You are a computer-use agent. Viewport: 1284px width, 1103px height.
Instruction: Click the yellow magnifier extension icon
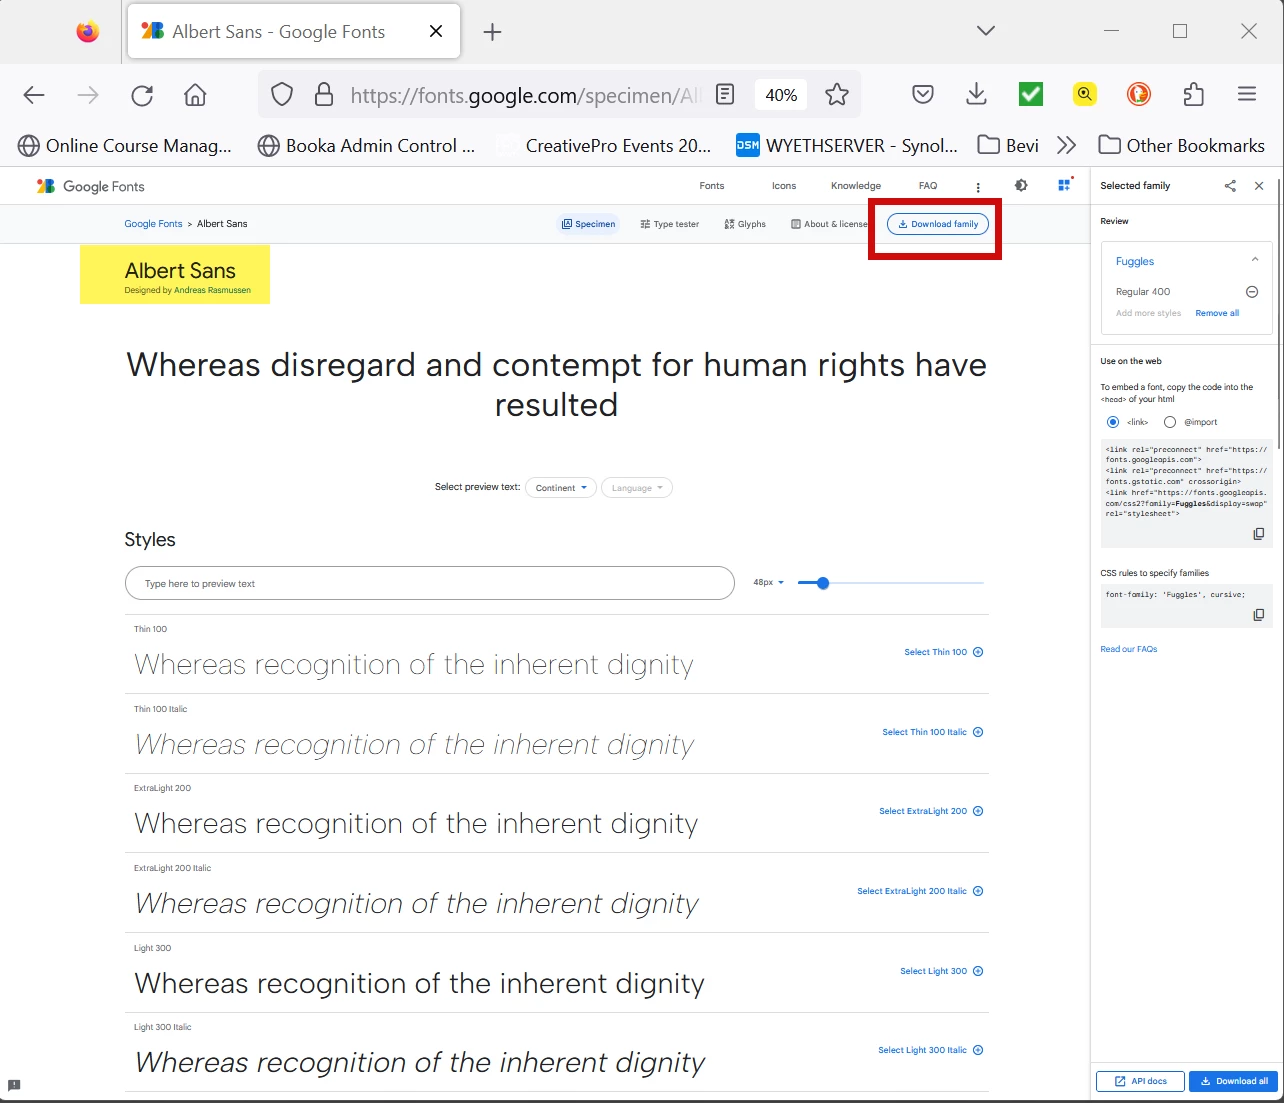(x=1085, y=95)
